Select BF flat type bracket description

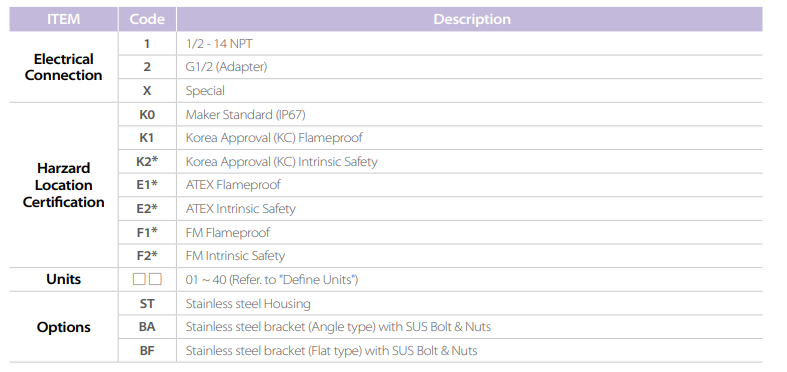331,350
